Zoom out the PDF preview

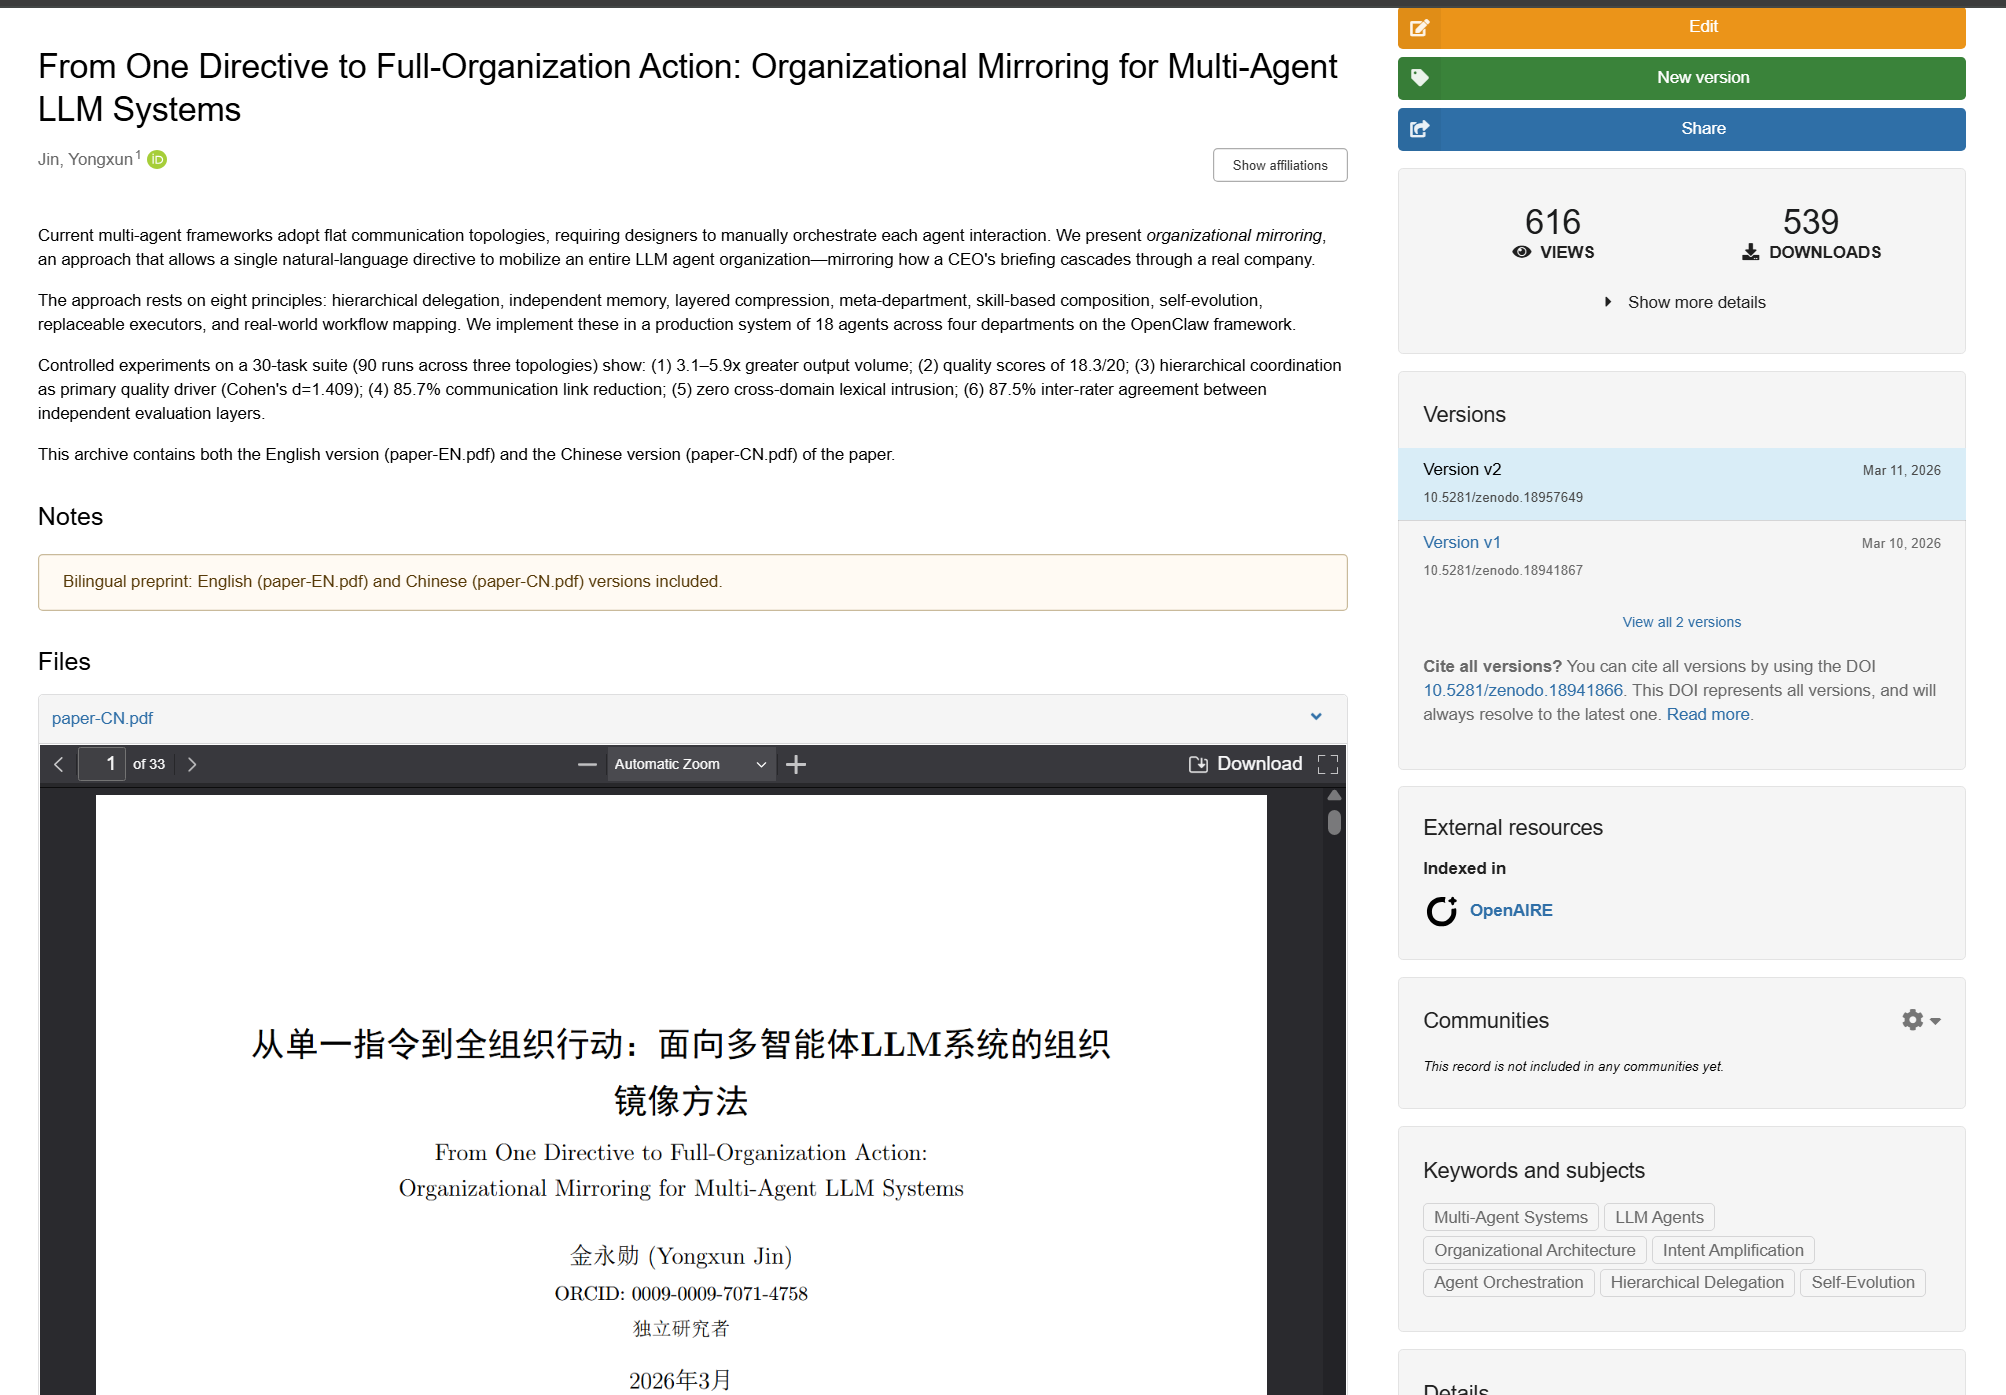coord(587,764)
